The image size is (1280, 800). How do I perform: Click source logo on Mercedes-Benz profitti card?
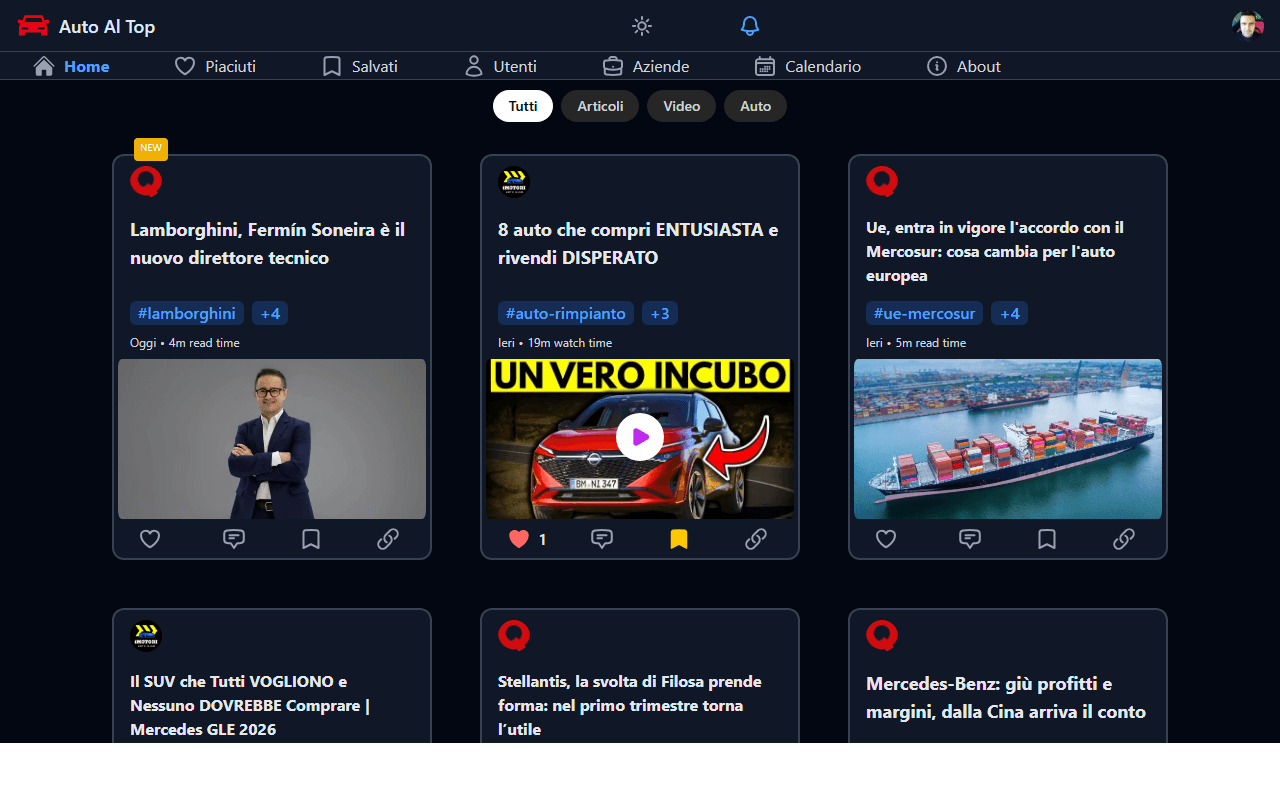882,636
